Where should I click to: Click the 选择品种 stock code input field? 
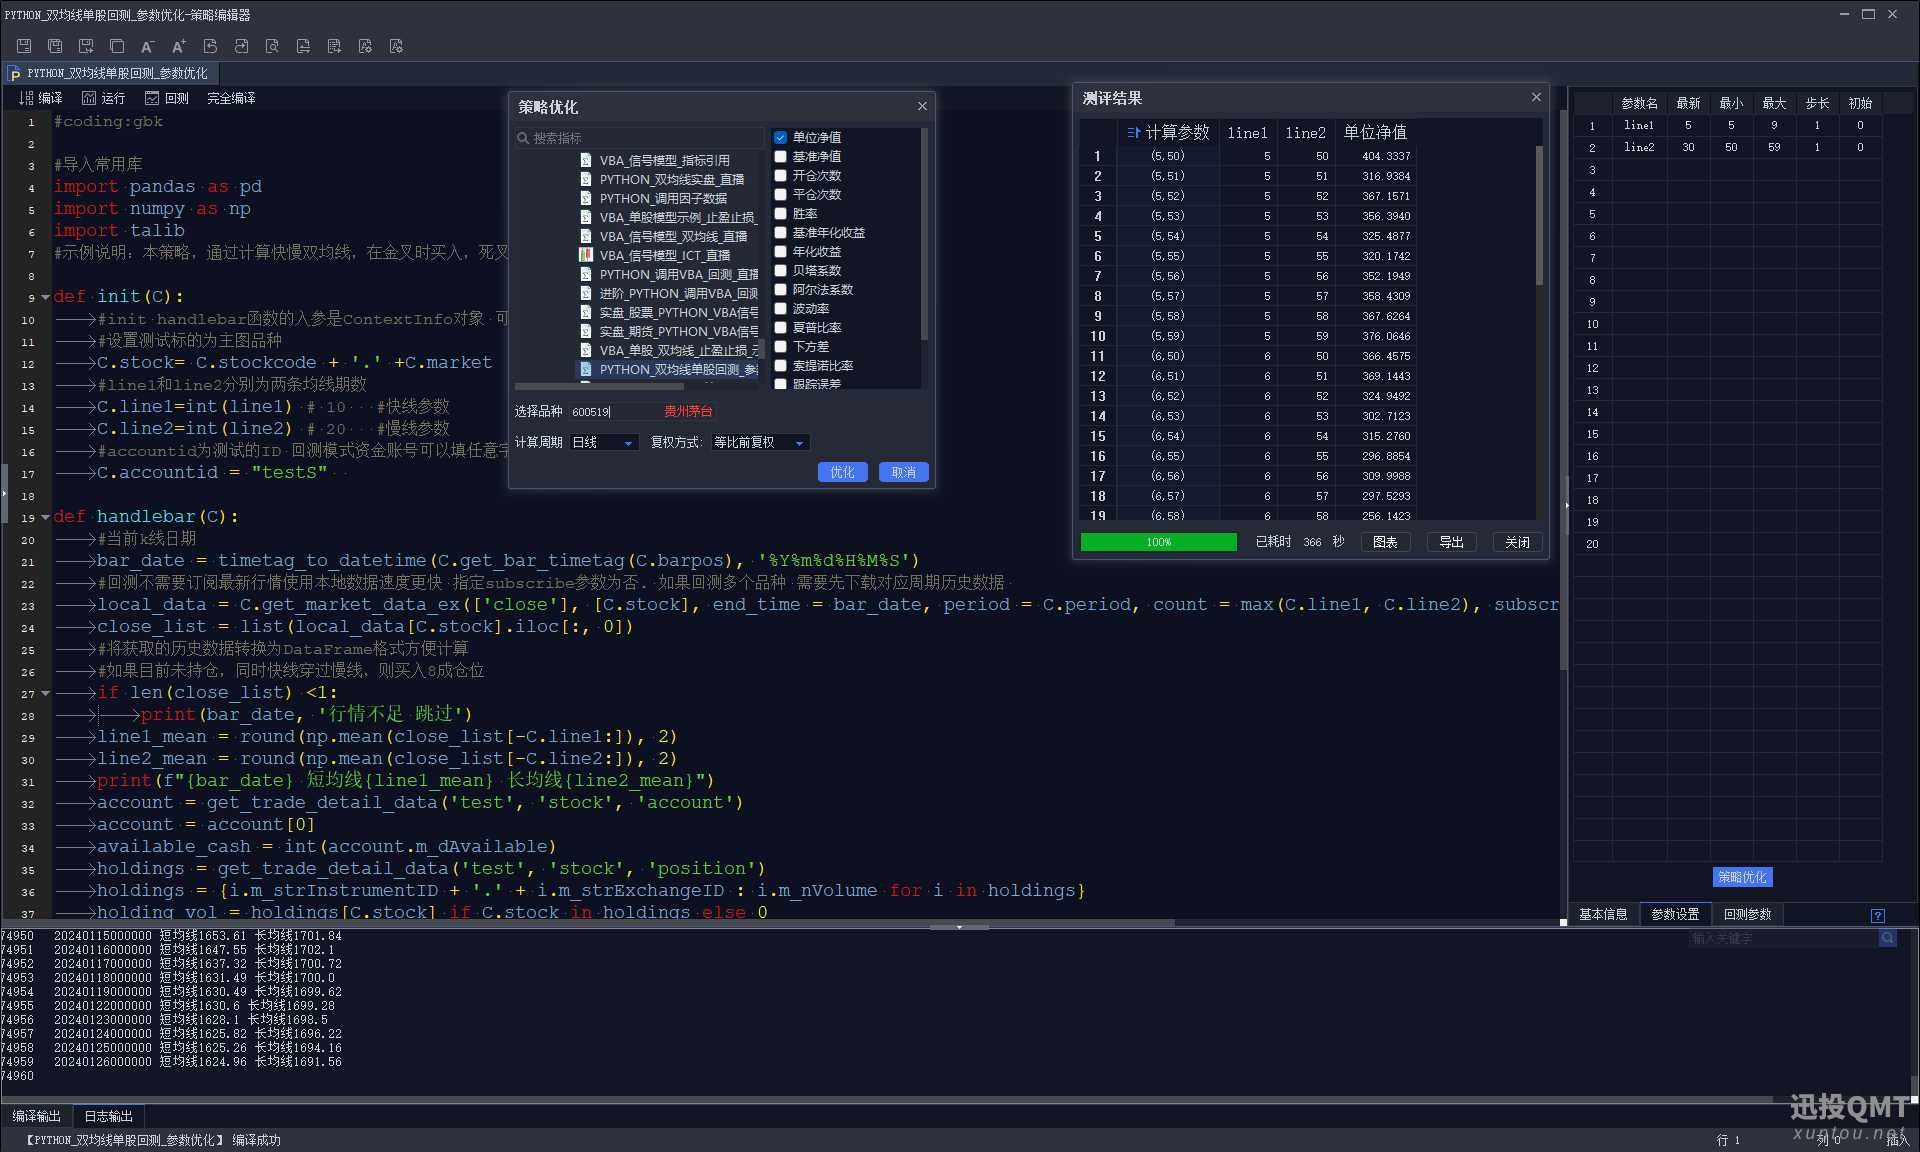(x=610, y=411)
